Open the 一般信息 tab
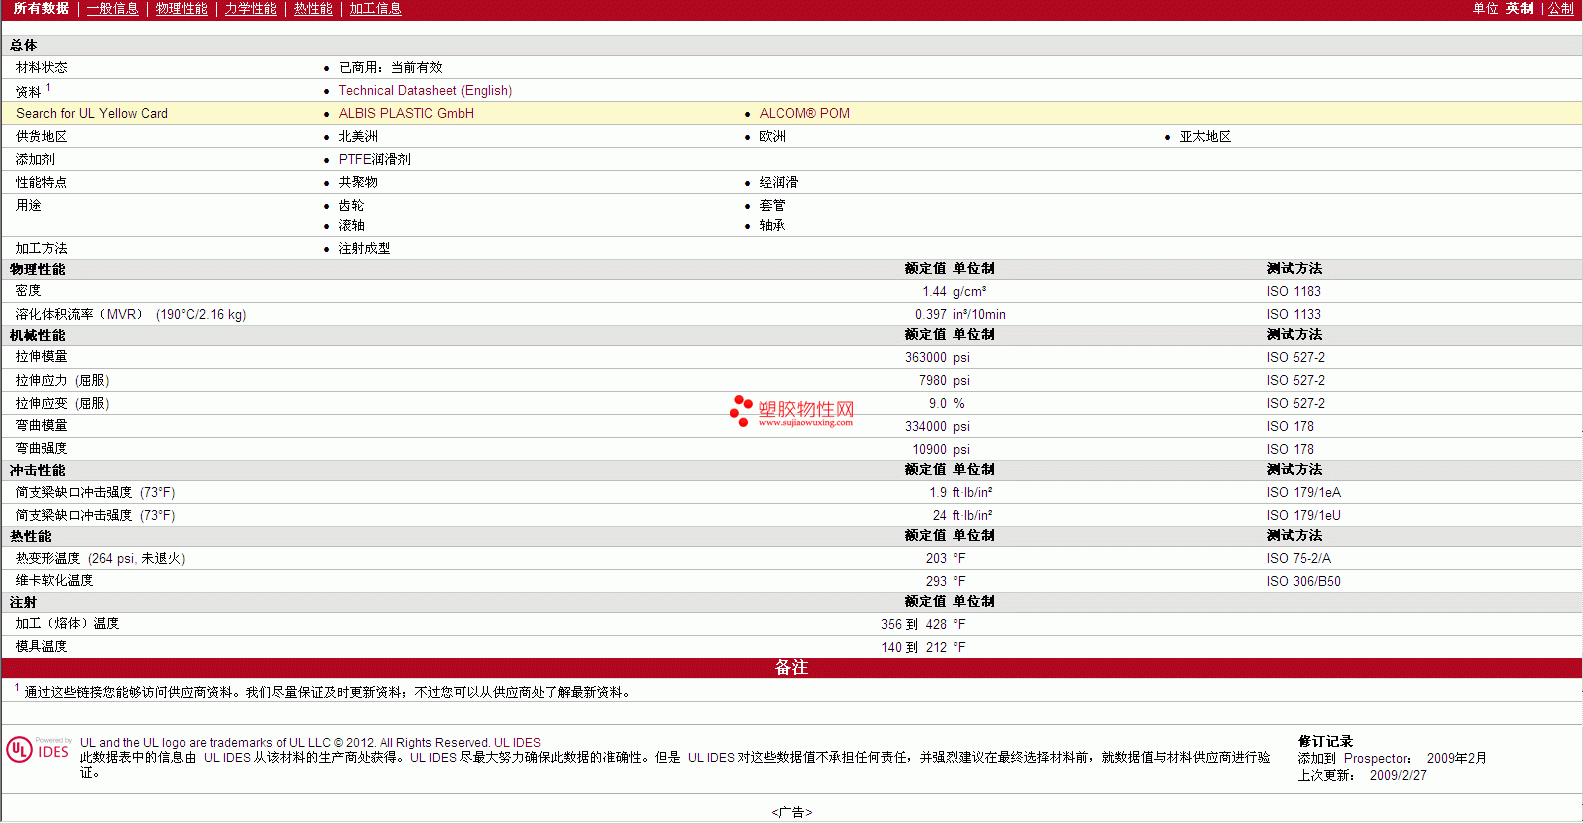This screenshot has height=824, width=1583. coord(113,8)
